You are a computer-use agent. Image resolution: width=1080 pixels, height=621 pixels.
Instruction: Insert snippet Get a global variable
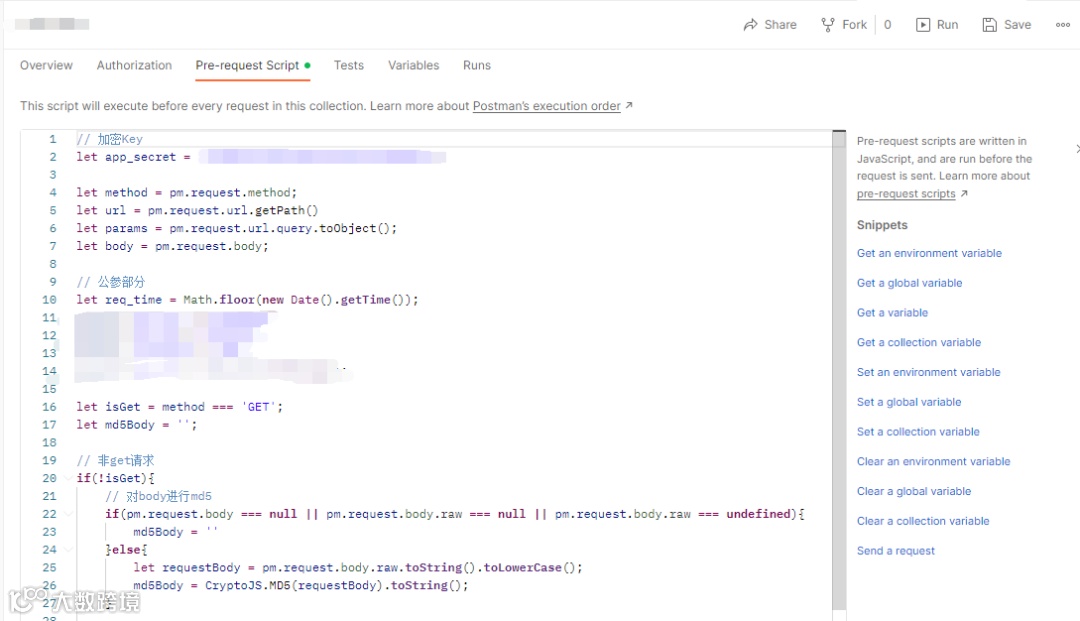coord(909,283)
